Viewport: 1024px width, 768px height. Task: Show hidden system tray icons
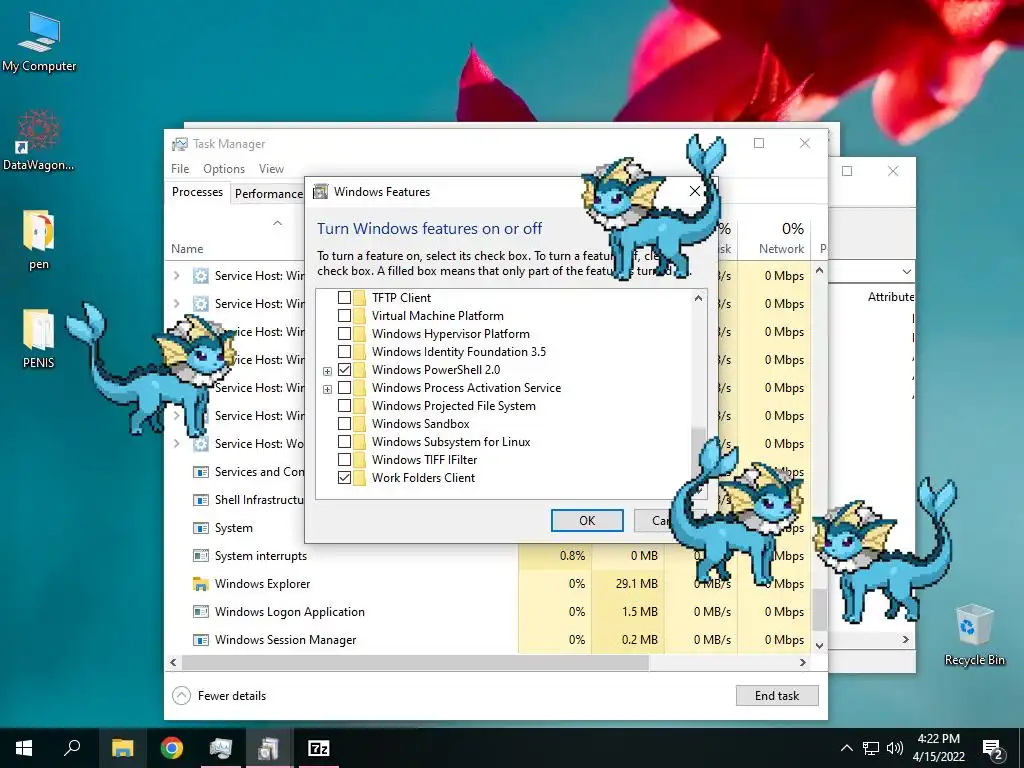point(846,748)
